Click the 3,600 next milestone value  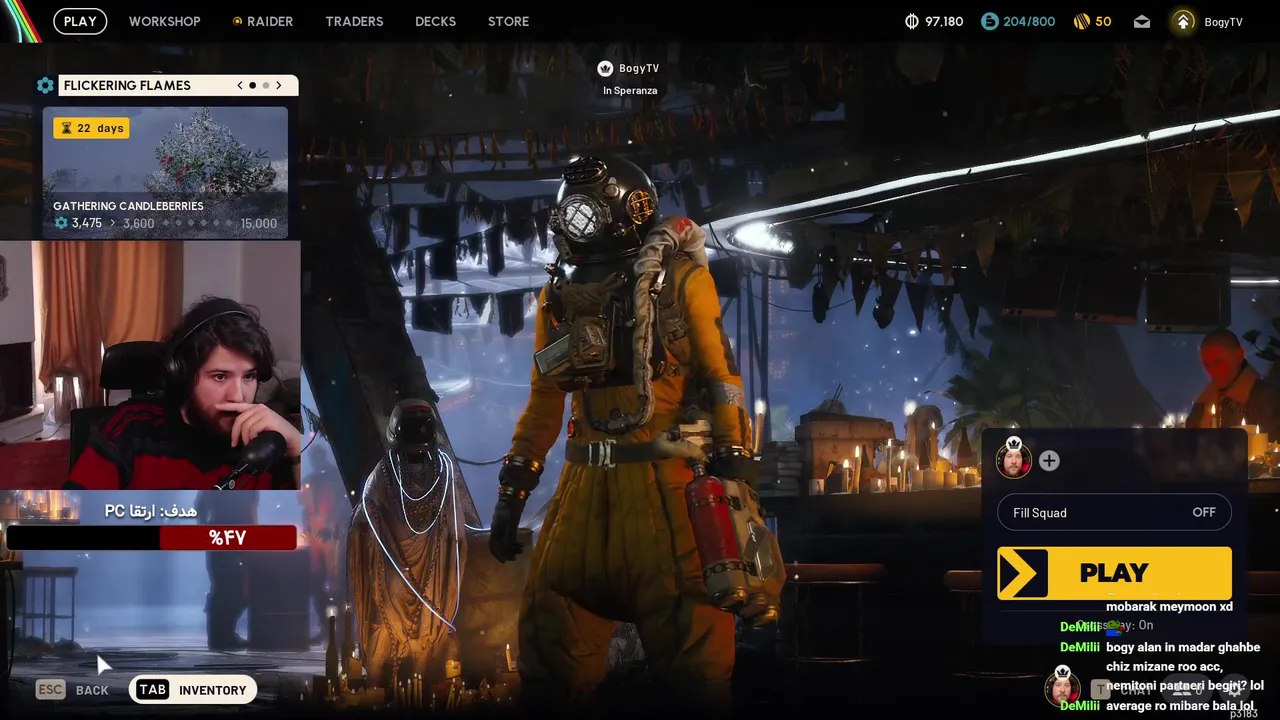138,223
